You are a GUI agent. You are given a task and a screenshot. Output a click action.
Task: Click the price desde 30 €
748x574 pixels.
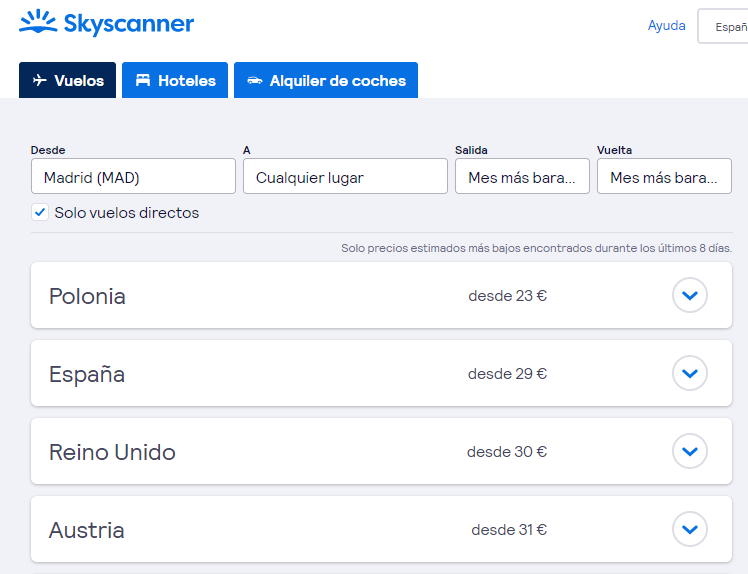[507, 451]
